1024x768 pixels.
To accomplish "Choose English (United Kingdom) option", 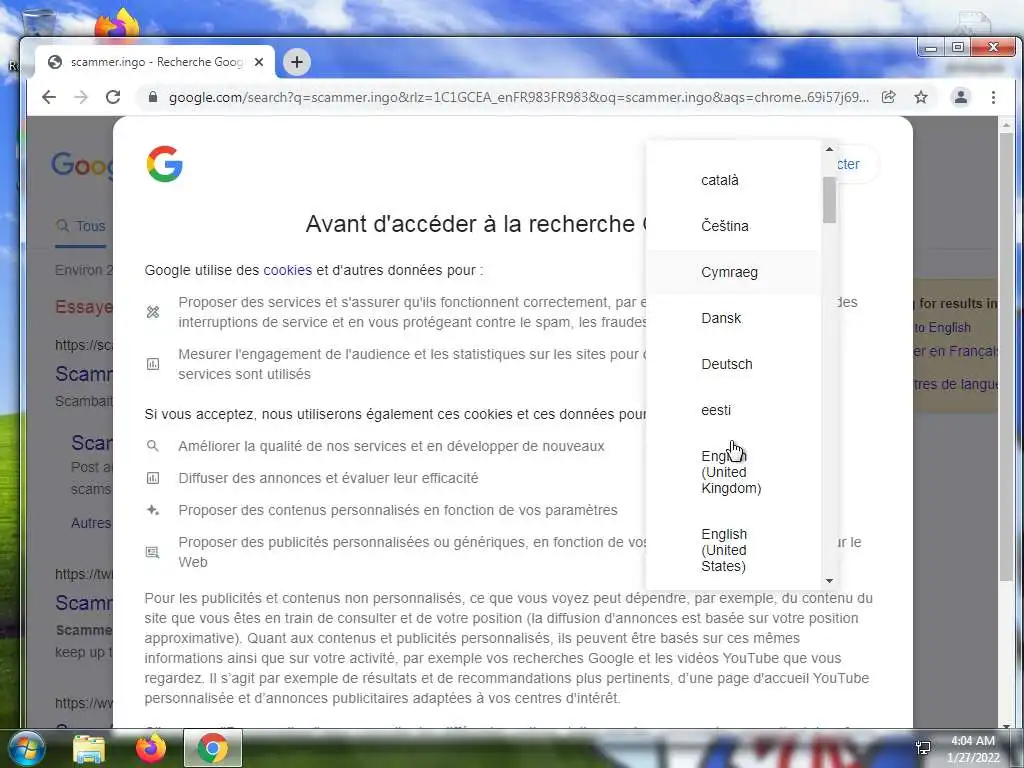I will [x=733, y=472].
